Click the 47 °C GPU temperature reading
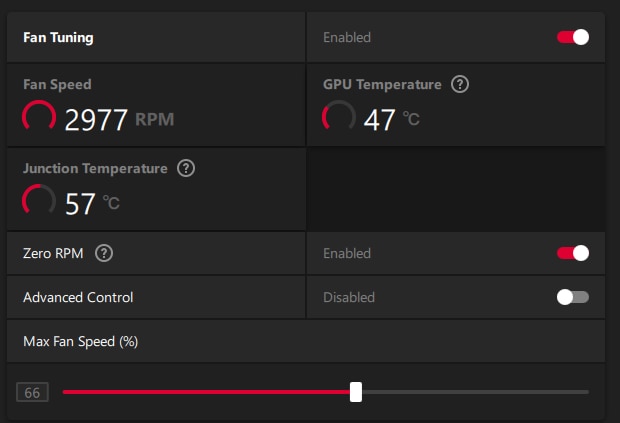620x423 pixels. pyautogui.click(x=391, y=119)
